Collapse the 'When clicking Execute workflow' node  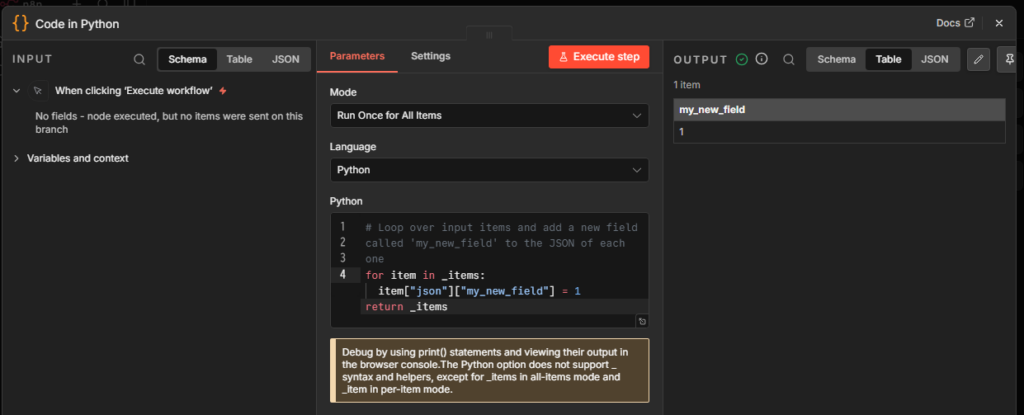coord(17,91)
